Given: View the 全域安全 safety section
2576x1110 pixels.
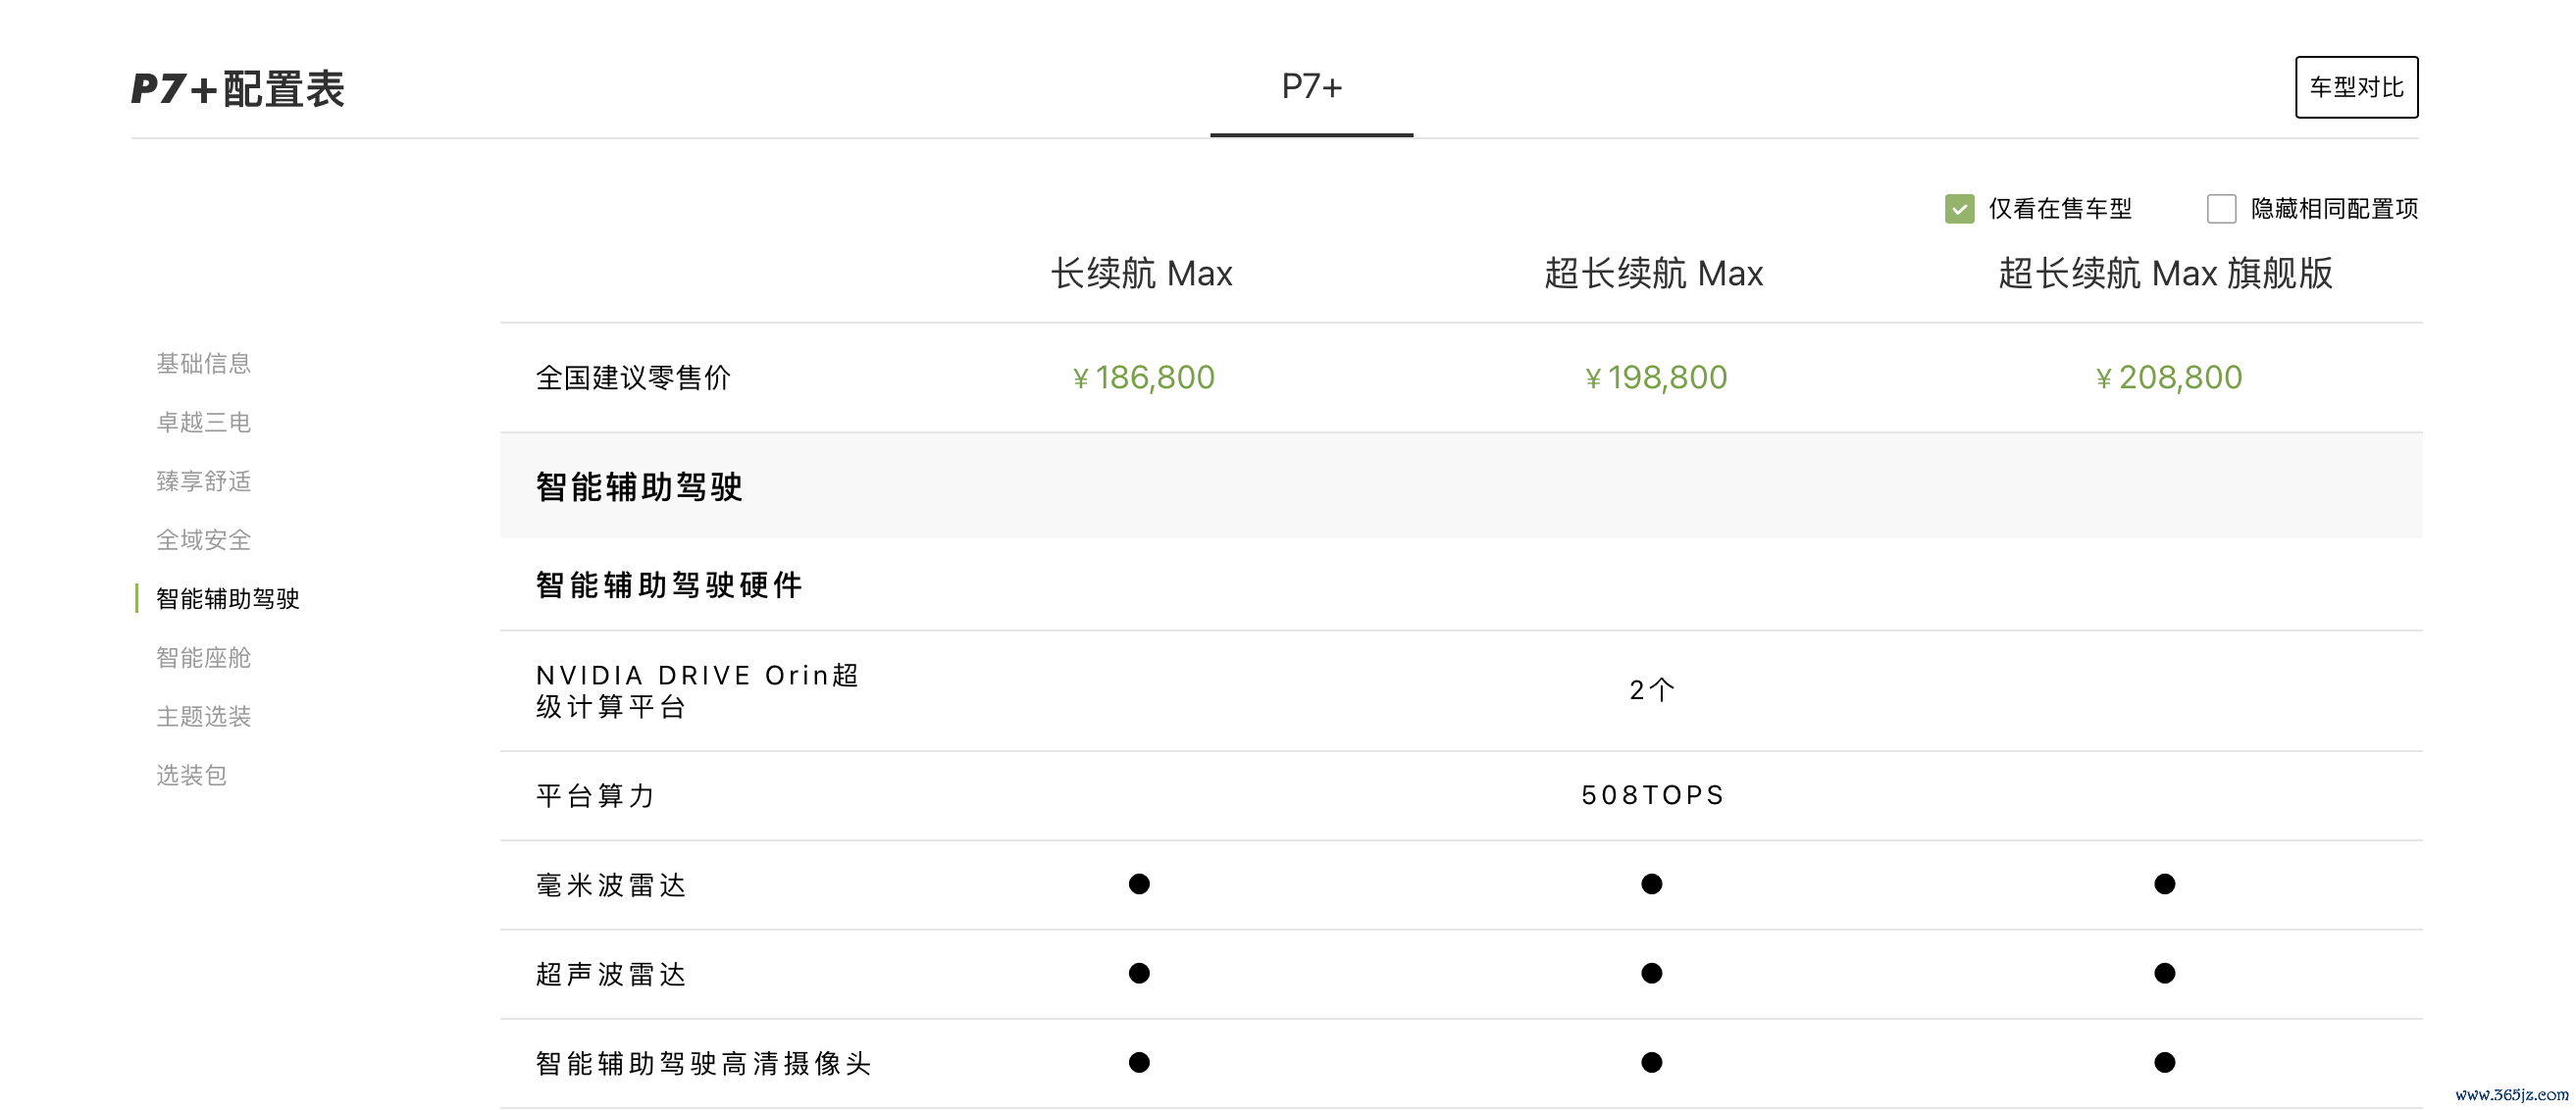Looking at the screenshot, I should (x=203, y=540).
